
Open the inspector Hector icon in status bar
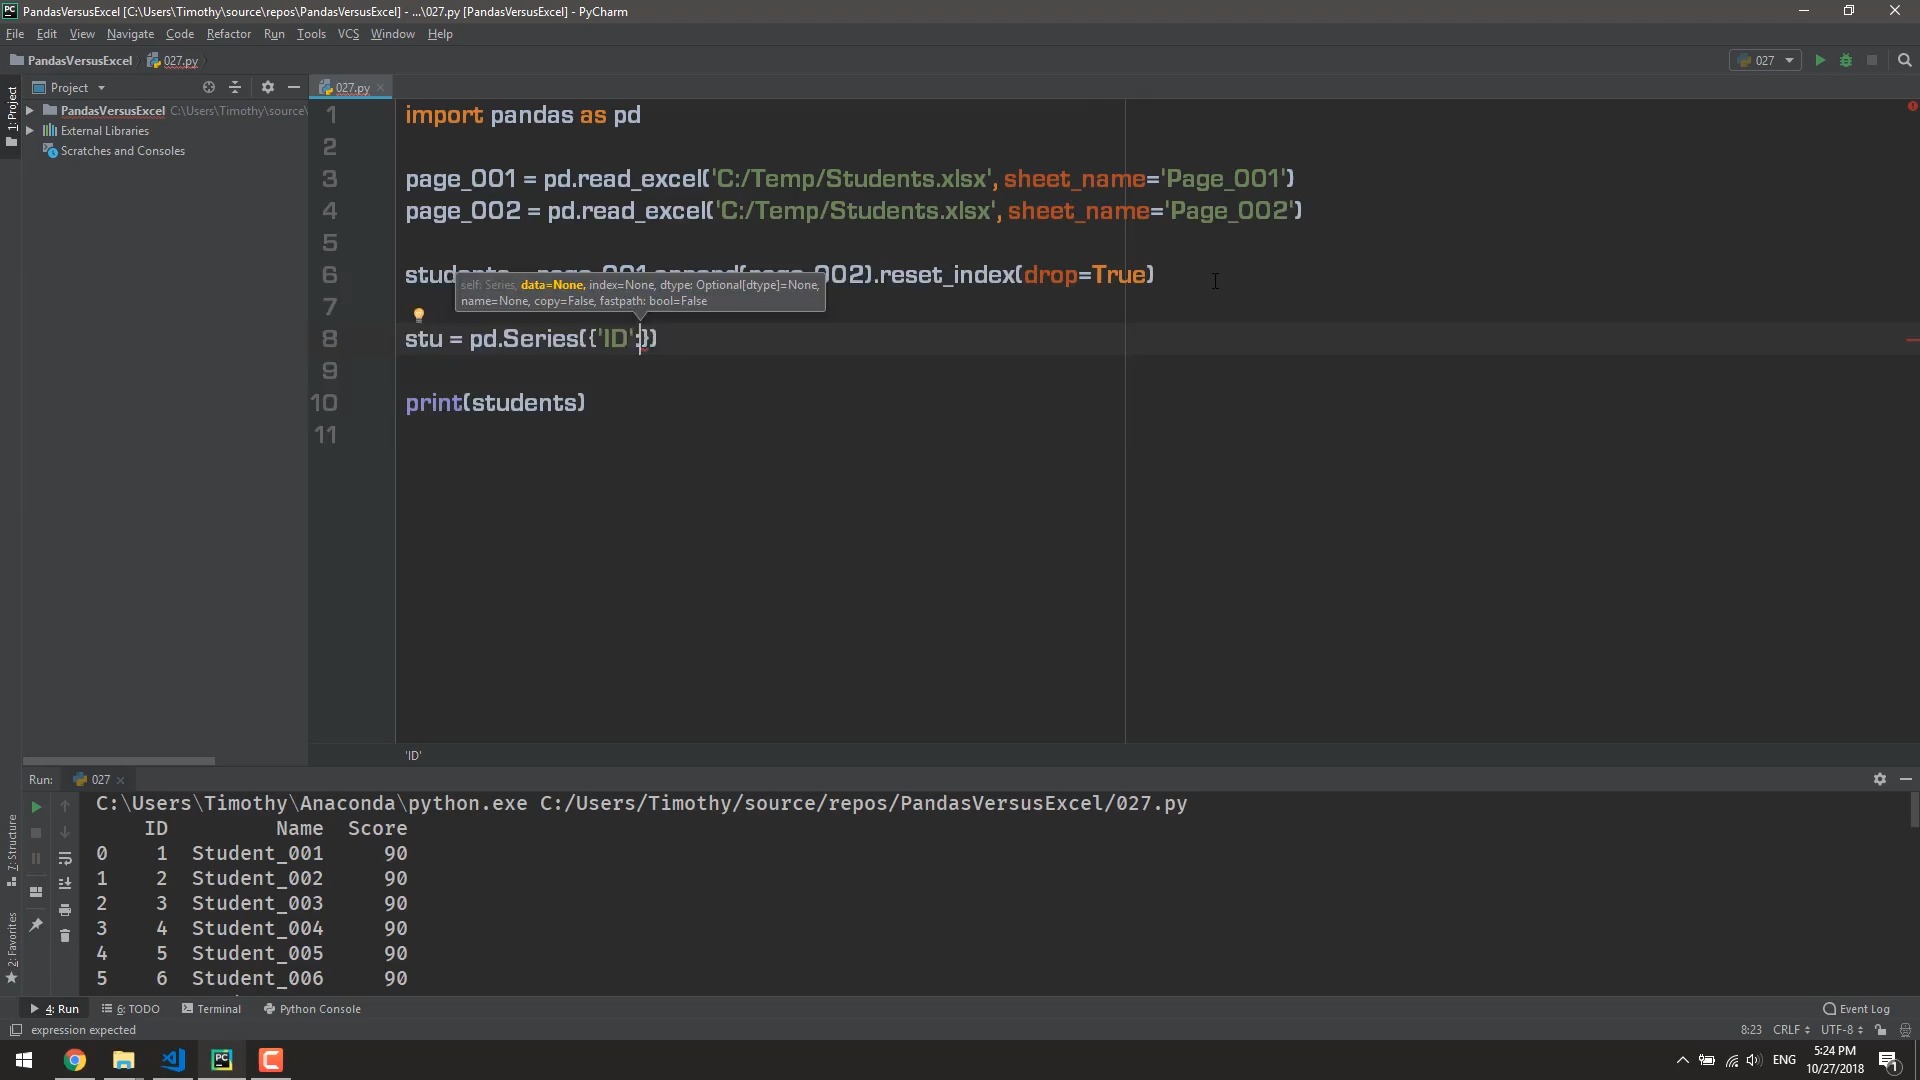pyautogui.click(x=1905, y=1029)
